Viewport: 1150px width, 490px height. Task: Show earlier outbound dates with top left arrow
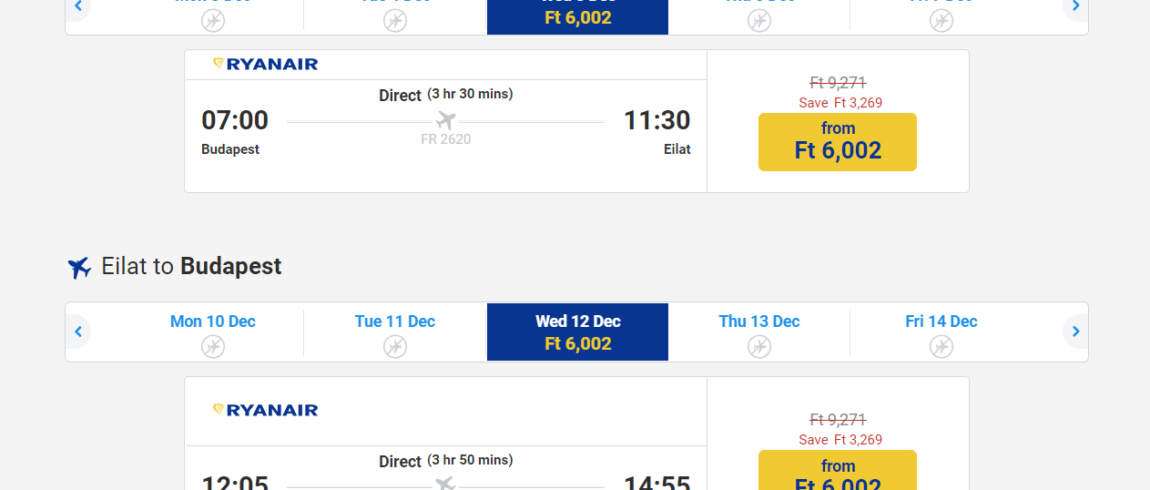[x=78, y=7]
